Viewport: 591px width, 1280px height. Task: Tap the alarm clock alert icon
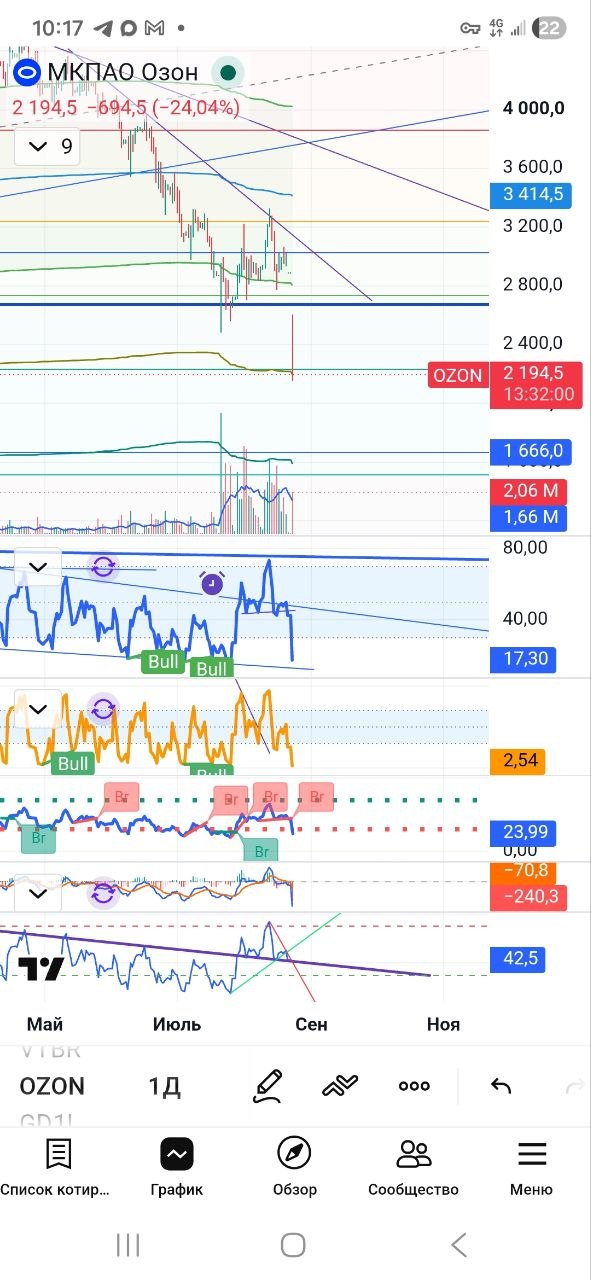point(212,584)
